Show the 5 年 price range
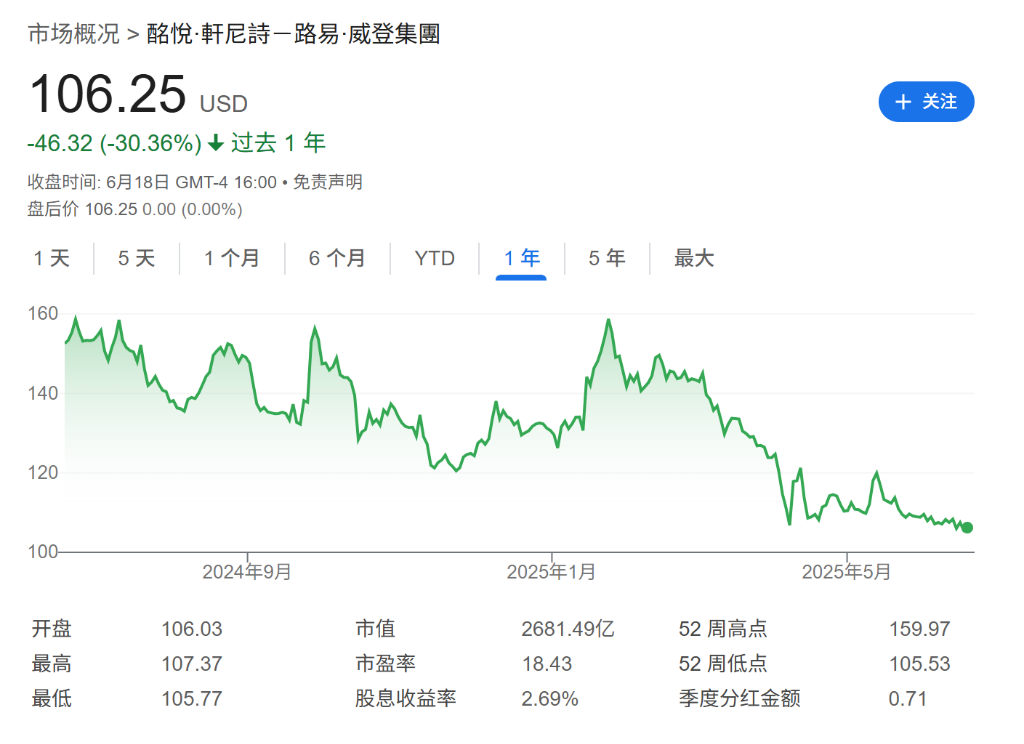The width and height of the screenshot is (1024, 744). tap(607, 258)
